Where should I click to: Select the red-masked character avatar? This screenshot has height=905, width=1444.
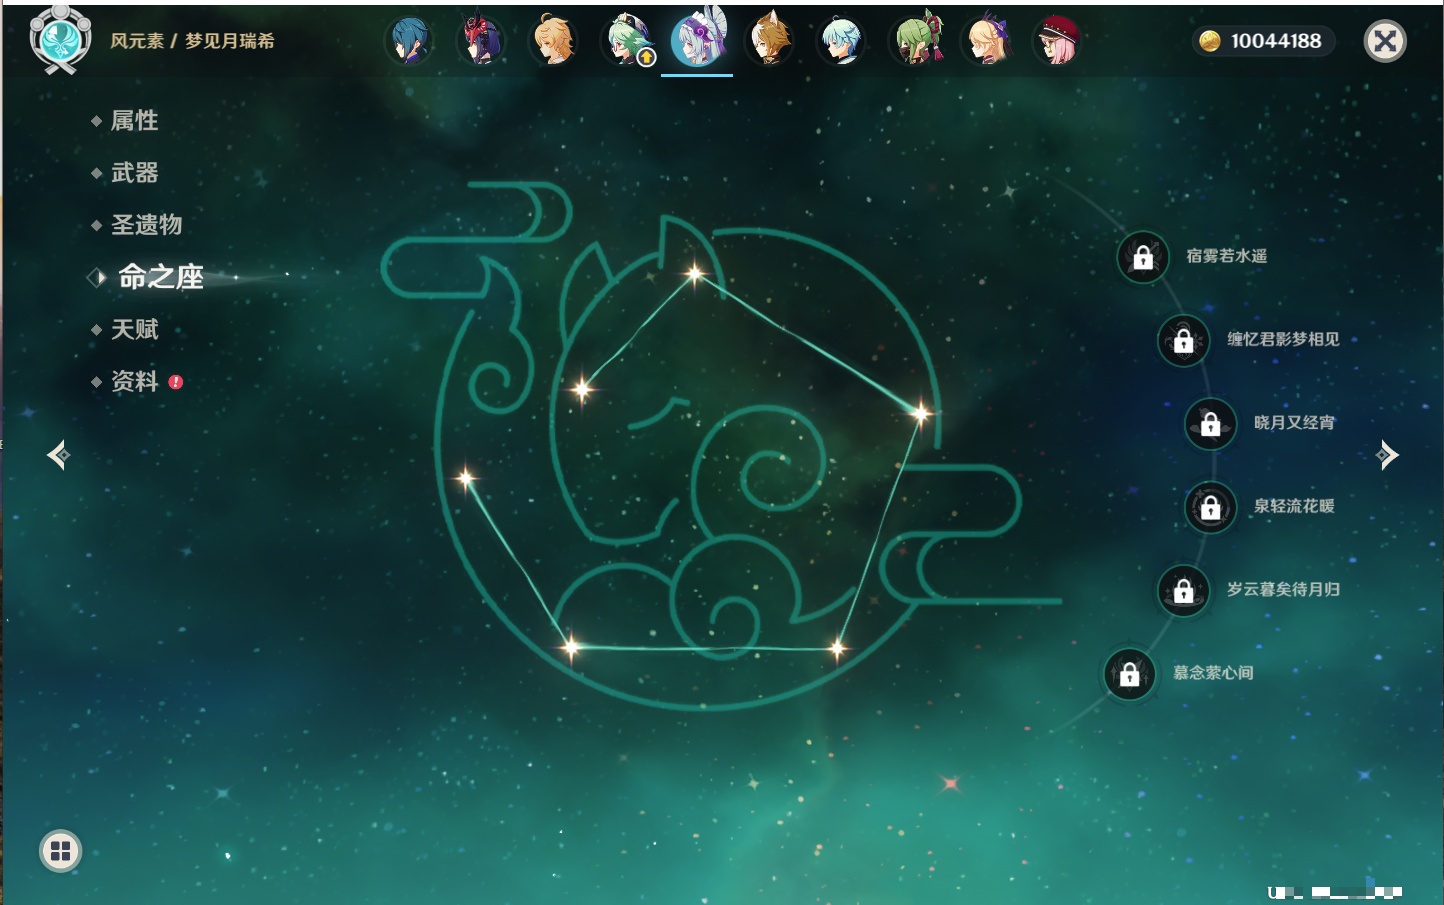click(x=481, y=41)
